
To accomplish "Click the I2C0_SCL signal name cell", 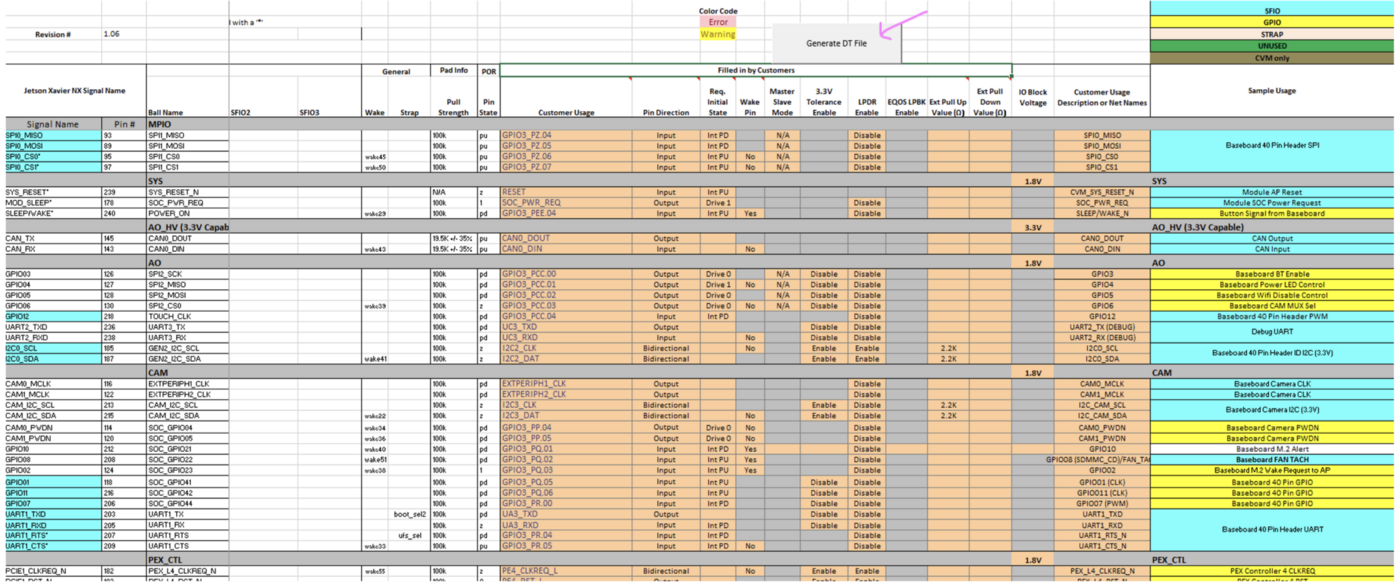I will [52, 348].
